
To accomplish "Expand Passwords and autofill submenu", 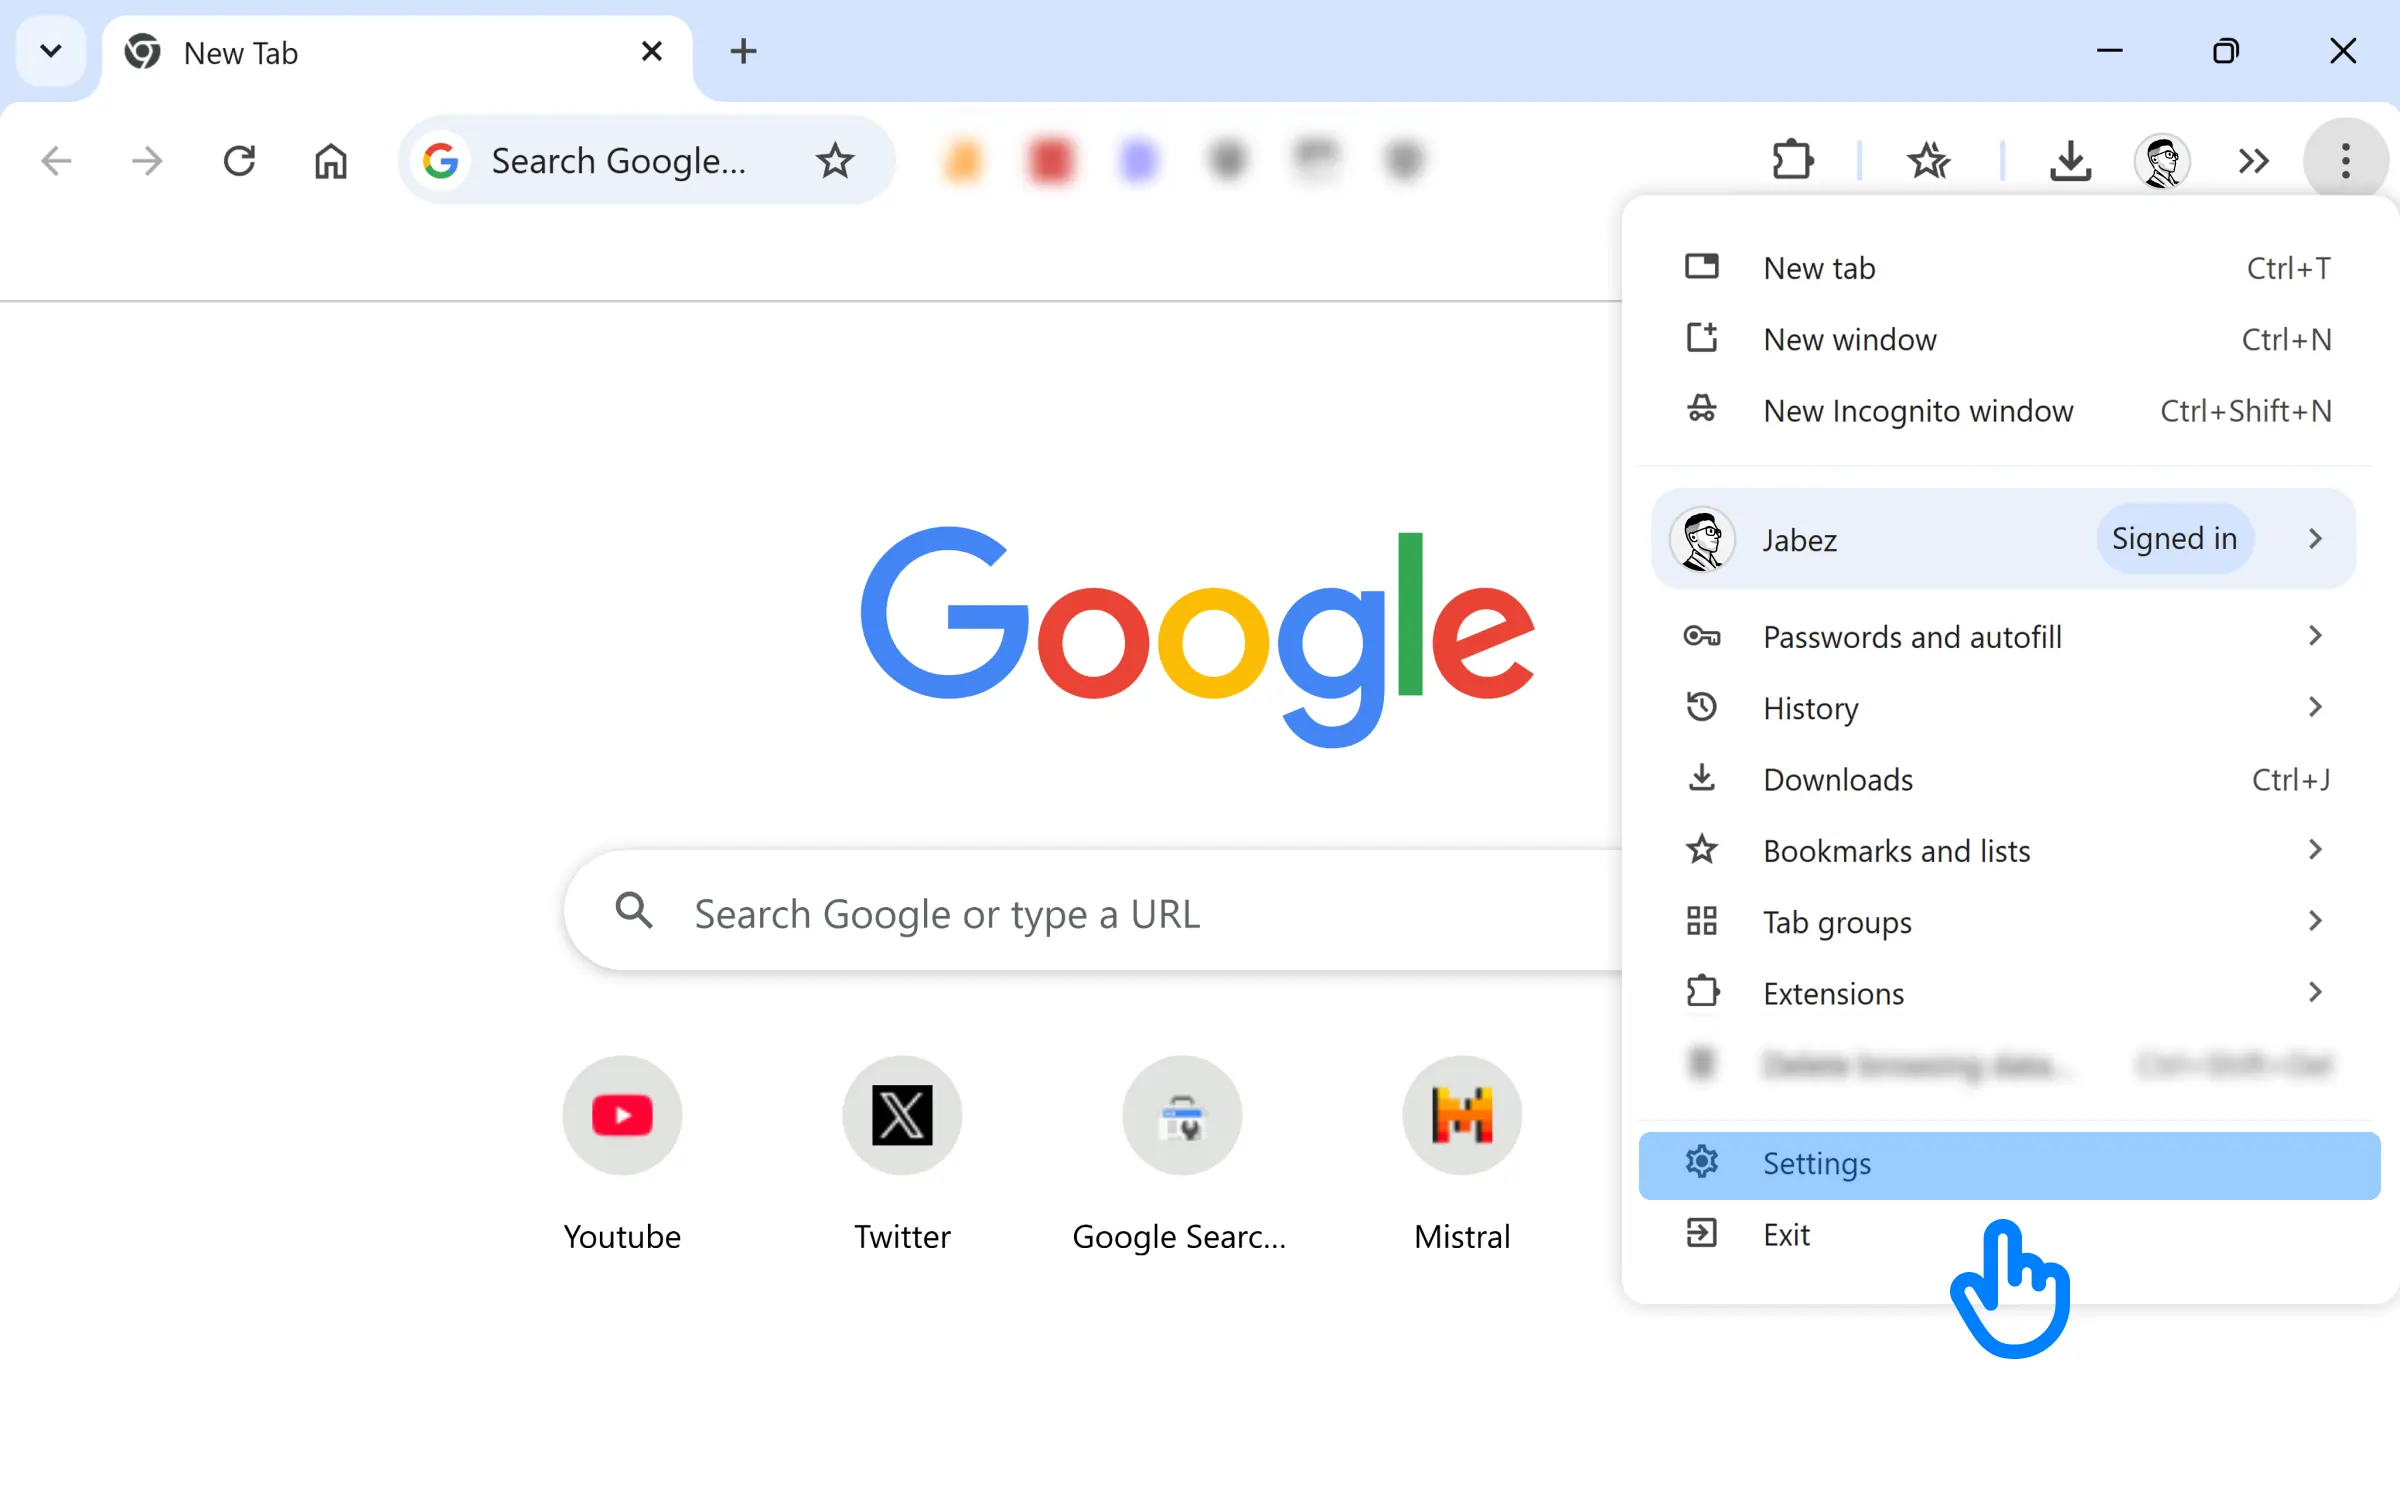I will click(2009, 636).
